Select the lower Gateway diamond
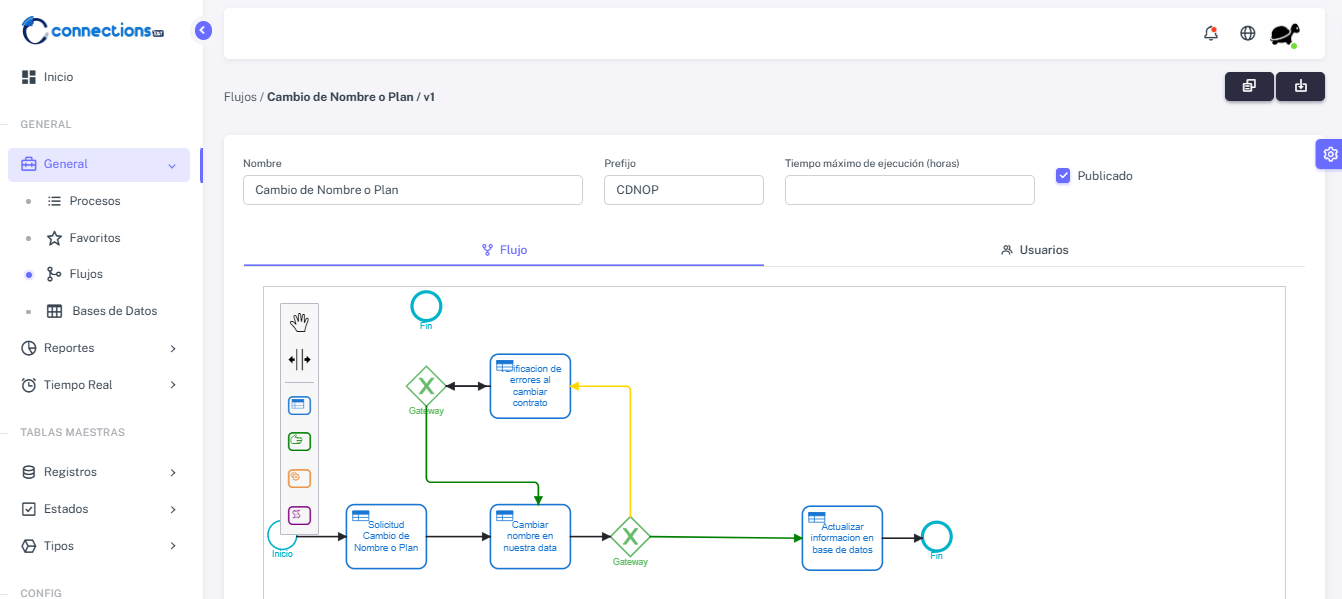The width and height of the screenshot is (1342, 599). click(630, 537)
